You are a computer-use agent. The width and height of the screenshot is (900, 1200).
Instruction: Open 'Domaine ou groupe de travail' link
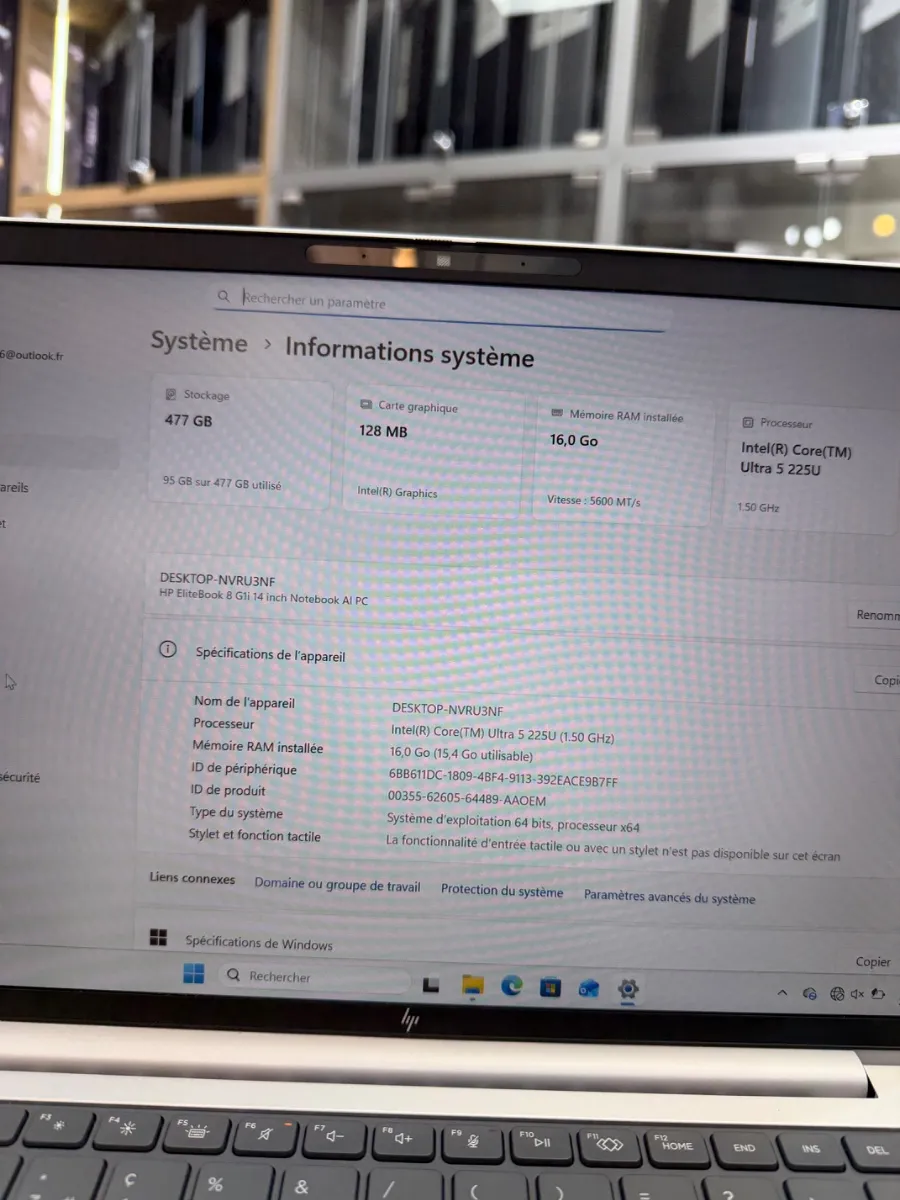click(337, 885)
